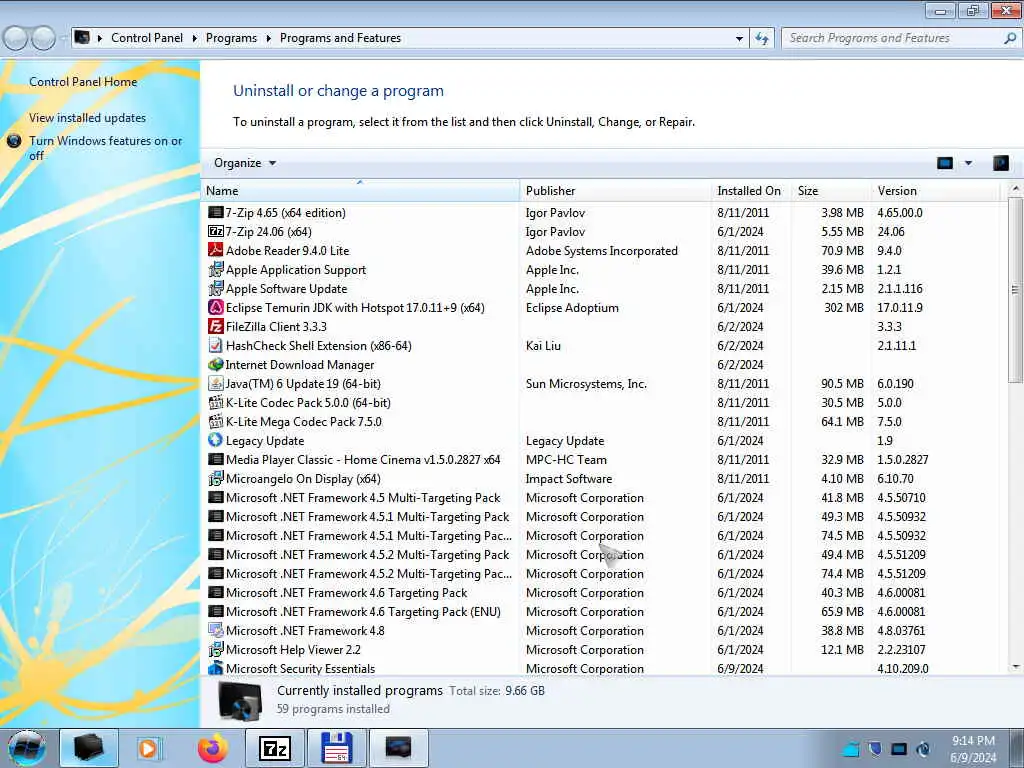The width and height of the screenshot is (1024, 768).
Task: Click the Windows Start orb
Action: (27, 748)
